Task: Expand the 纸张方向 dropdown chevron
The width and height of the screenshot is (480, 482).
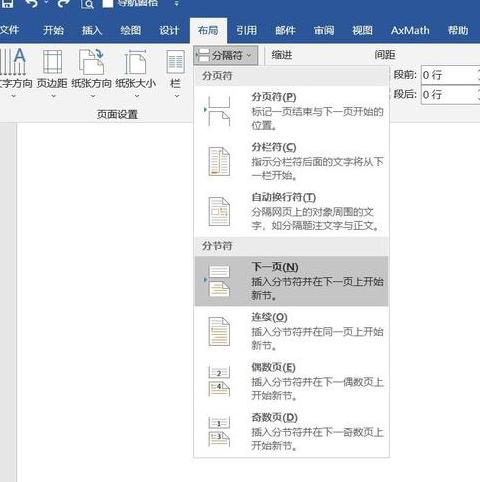Action: (93, 96)
